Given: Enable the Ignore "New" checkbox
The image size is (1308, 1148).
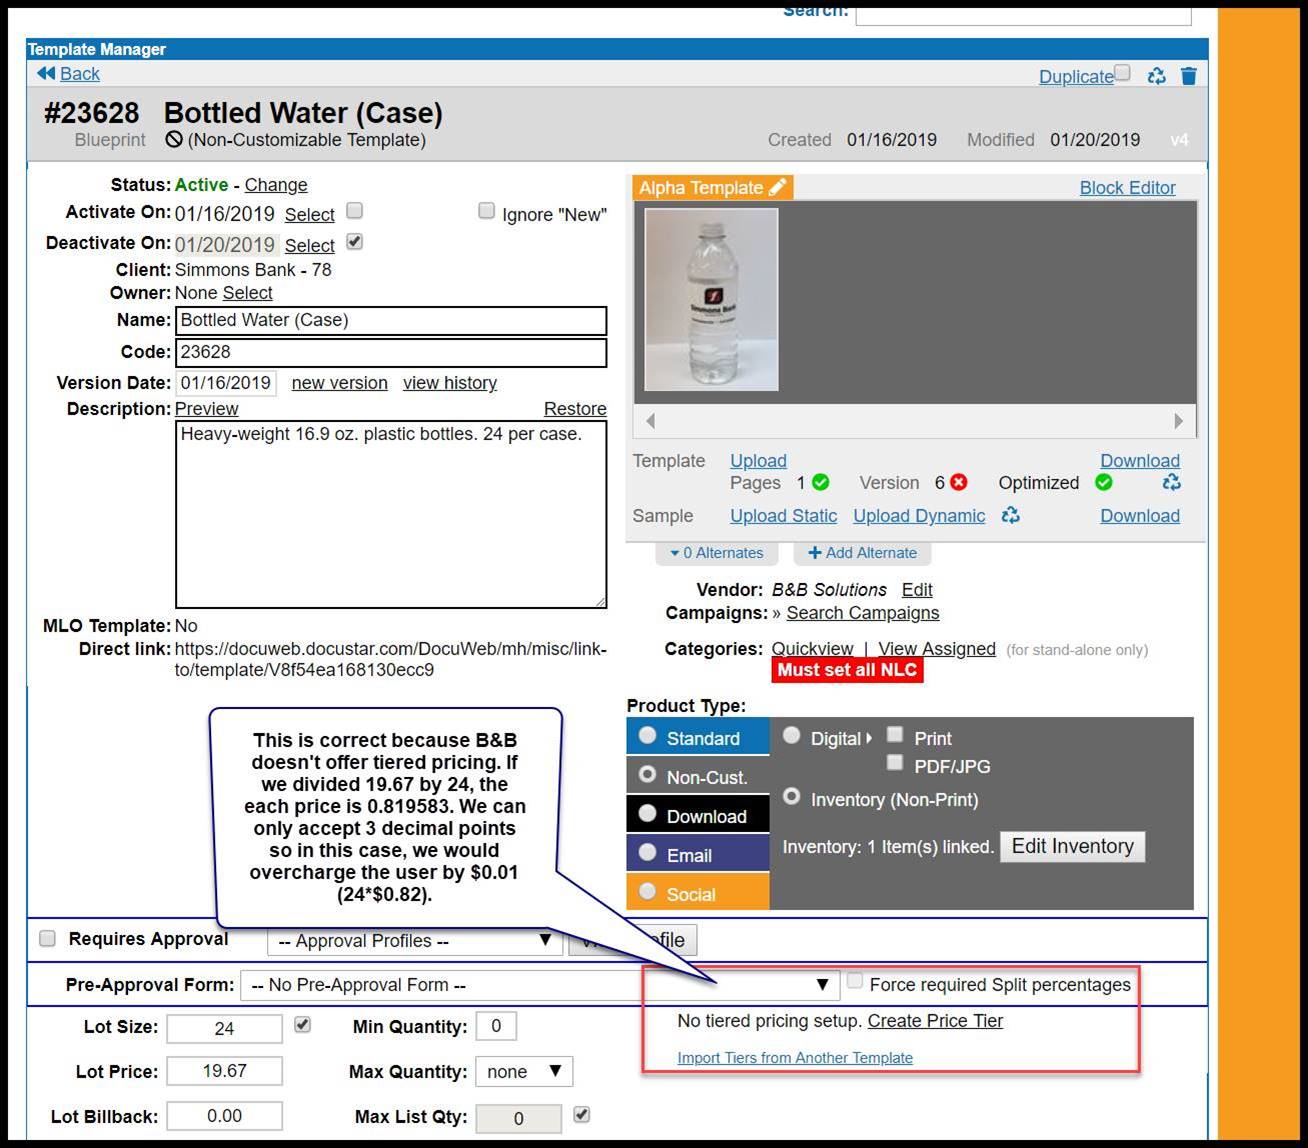Looking at the screenshot, I should [486, 211].
